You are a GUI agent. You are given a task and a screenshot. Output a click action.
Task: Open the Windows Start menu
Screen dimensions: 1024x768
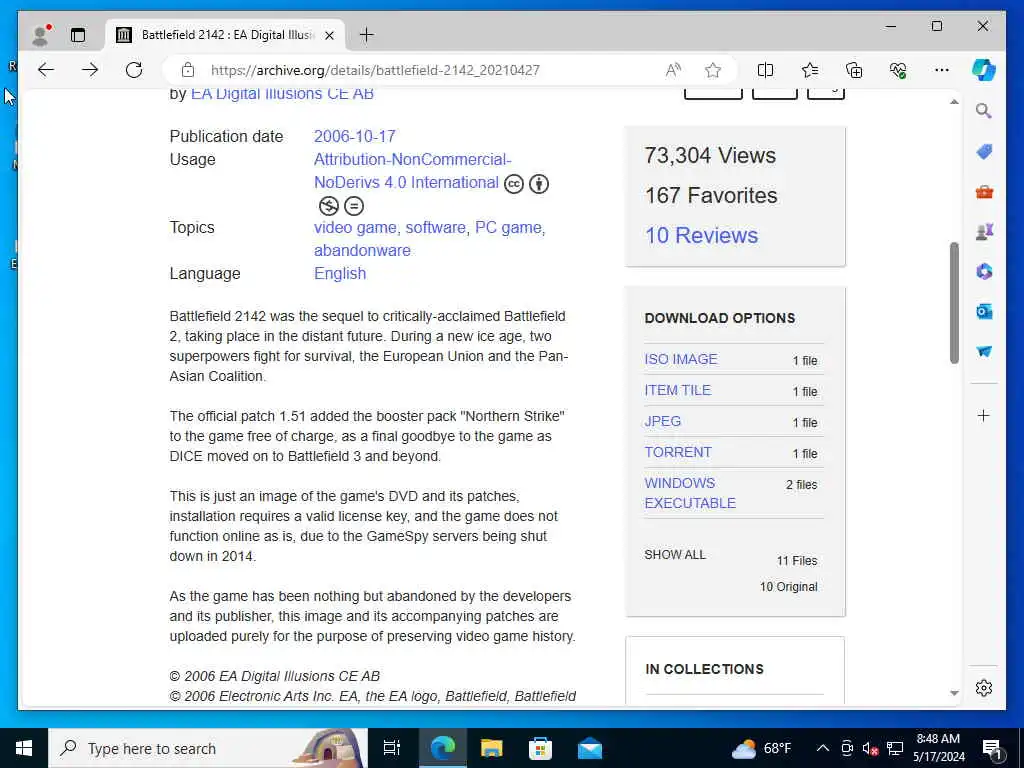(x=24, y=748)
